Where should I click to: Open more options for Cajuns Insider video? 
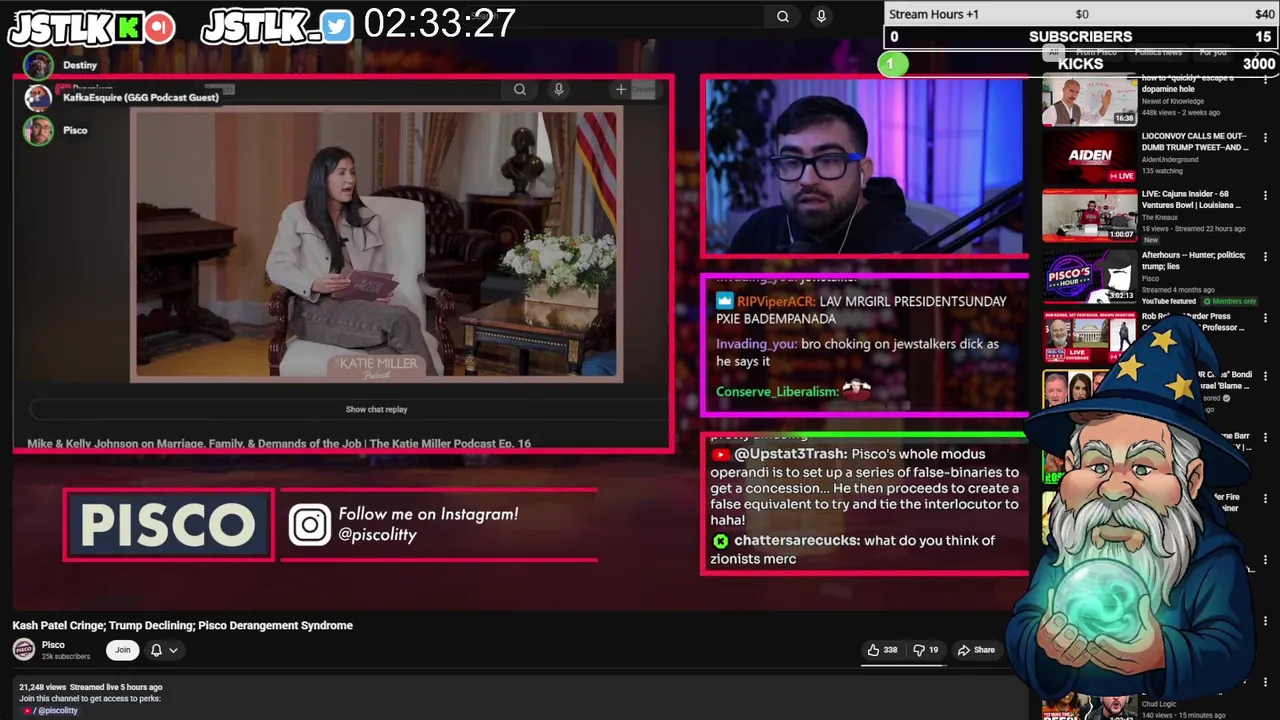pos(1265,196)
